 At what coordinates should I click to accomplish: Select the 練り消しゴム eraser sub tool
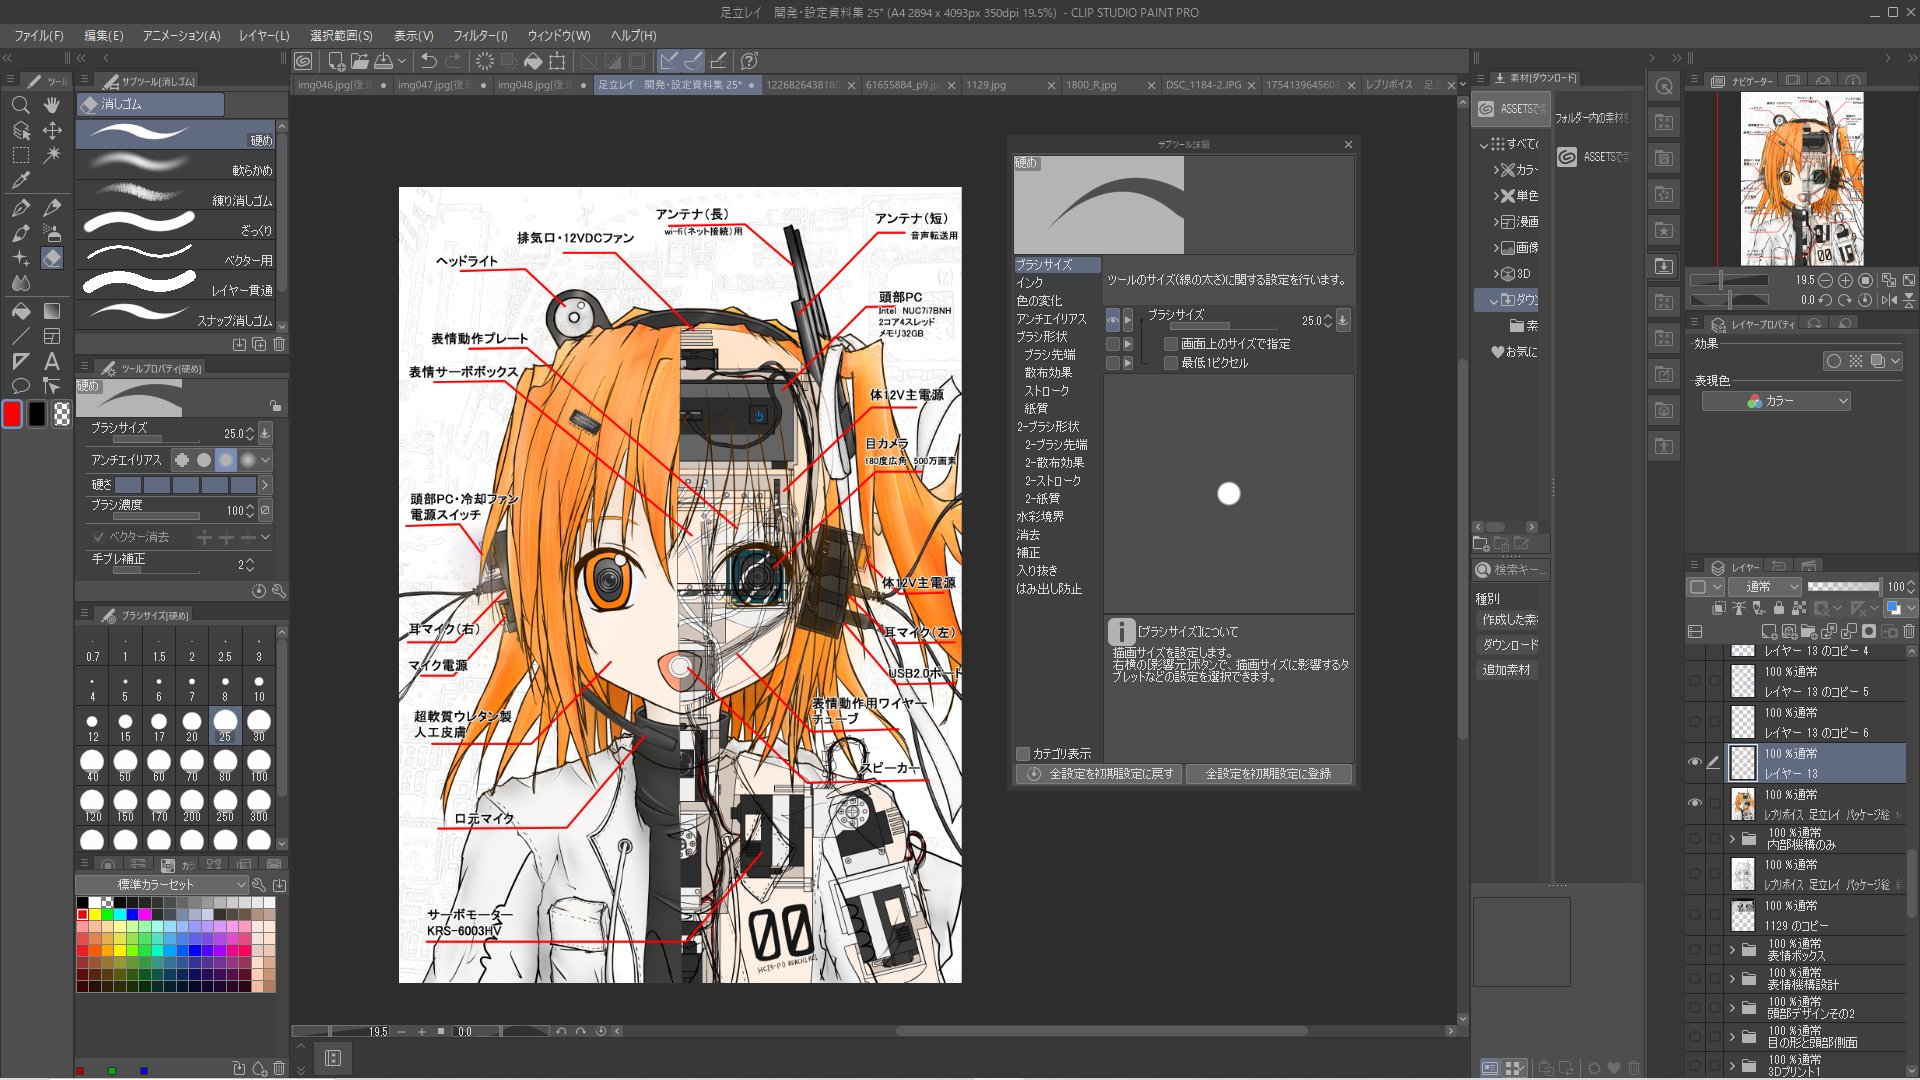(176, 195)
